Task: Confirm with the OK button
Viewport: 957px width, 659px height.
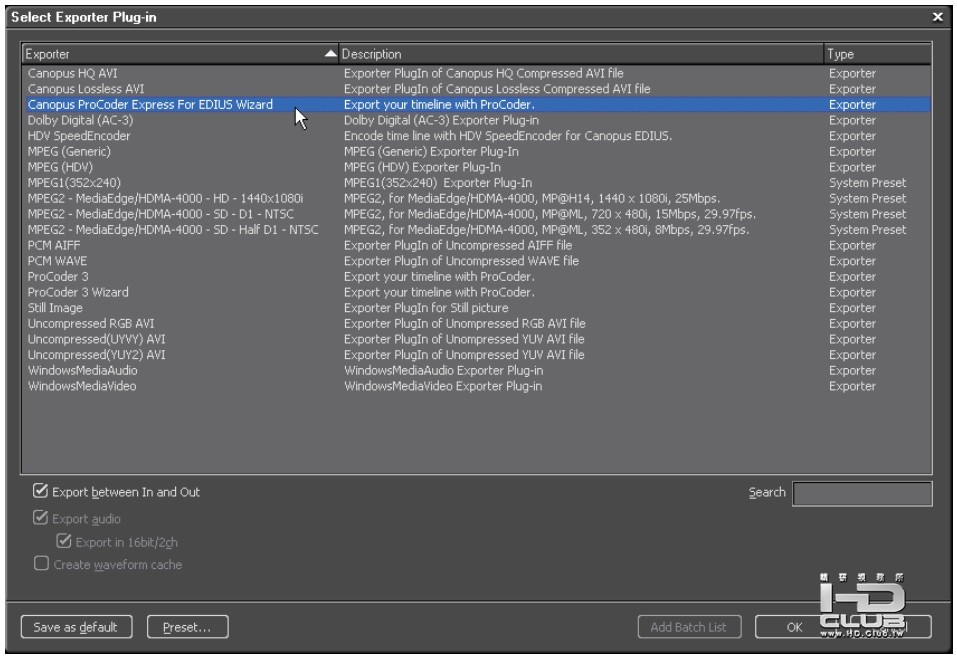Action: click(793, 627)
